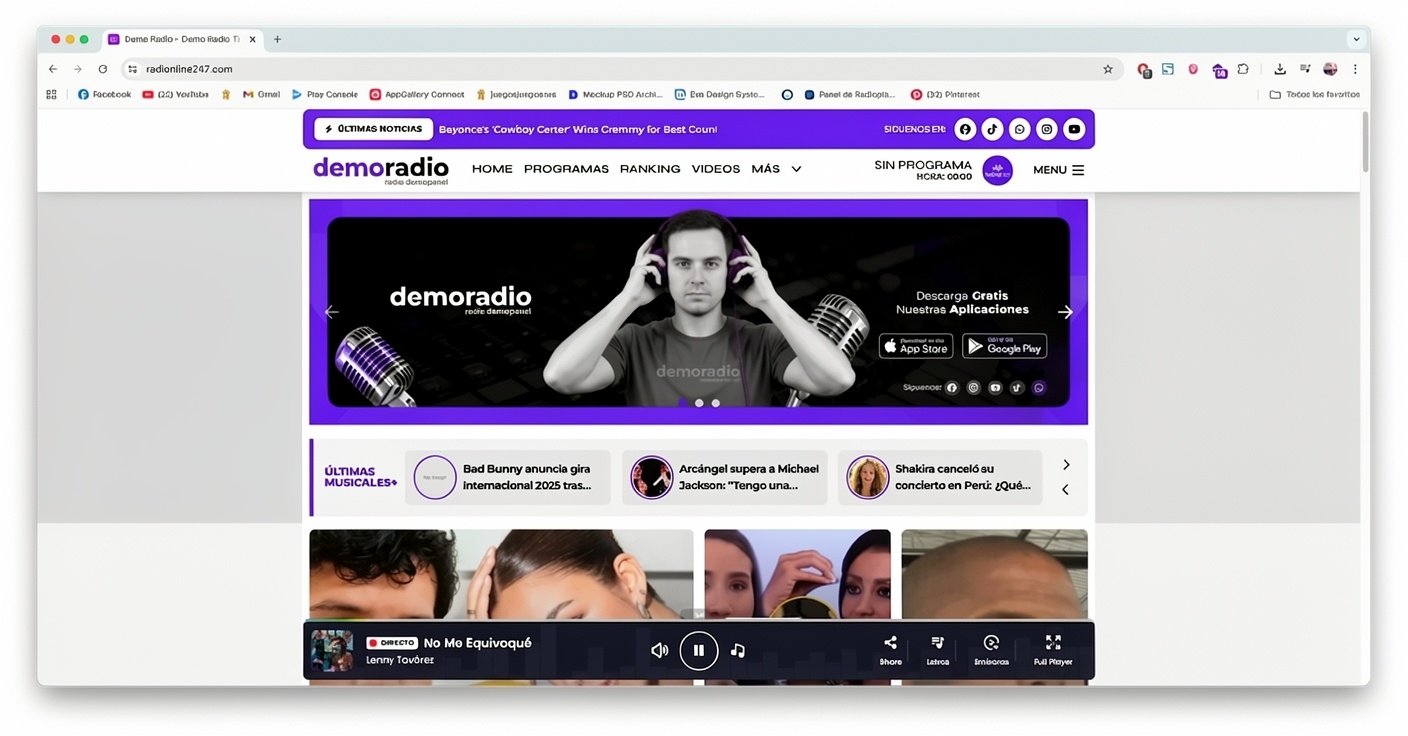Open the Todos los favoritos bookmarks folder
Viewport: 1408px width, 736px height.
1314,94
